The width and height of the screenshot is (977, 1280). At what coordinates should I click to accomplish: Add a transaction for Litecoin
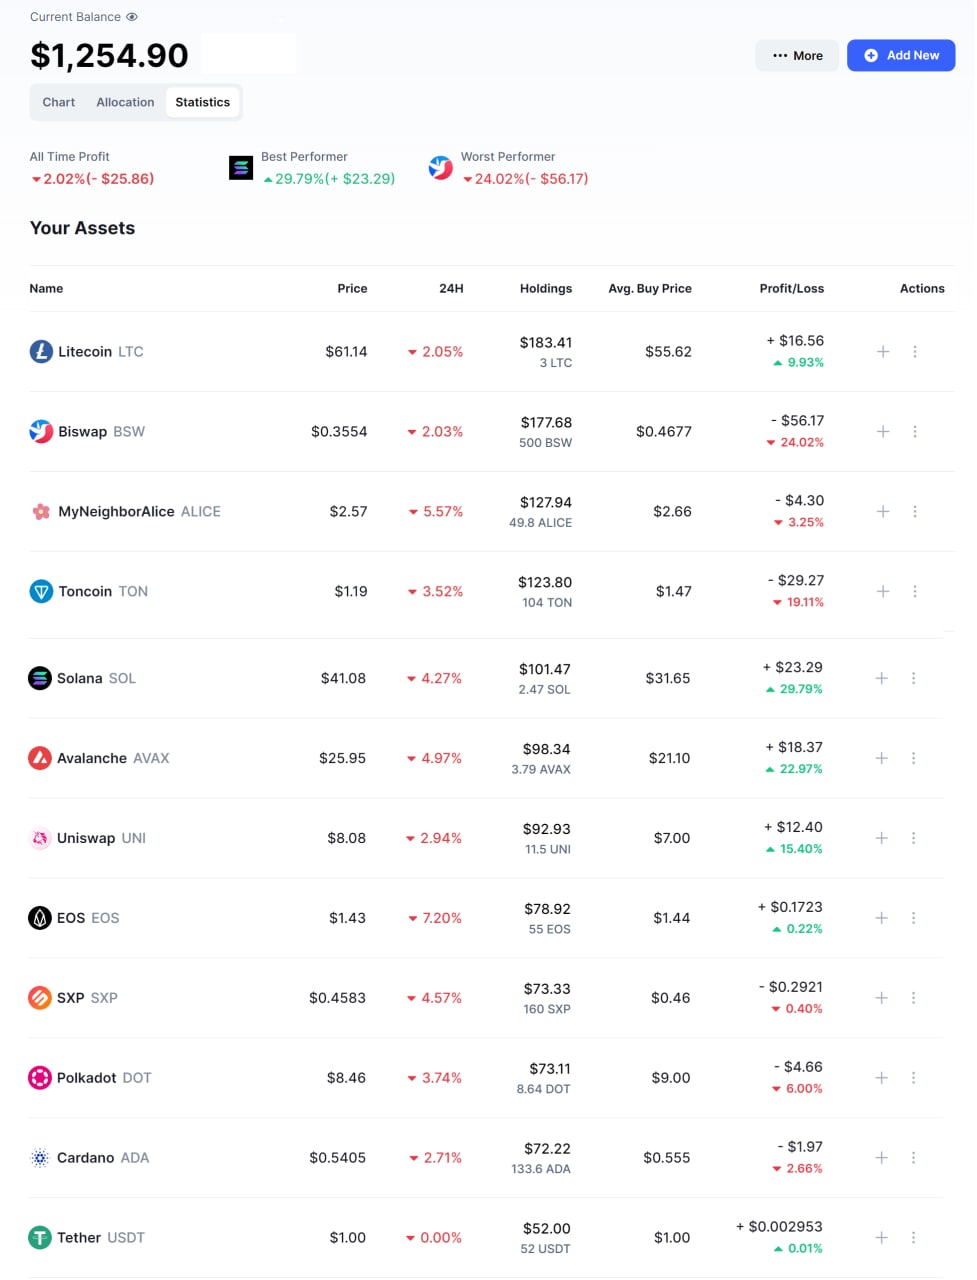click(x=883, y=352)
